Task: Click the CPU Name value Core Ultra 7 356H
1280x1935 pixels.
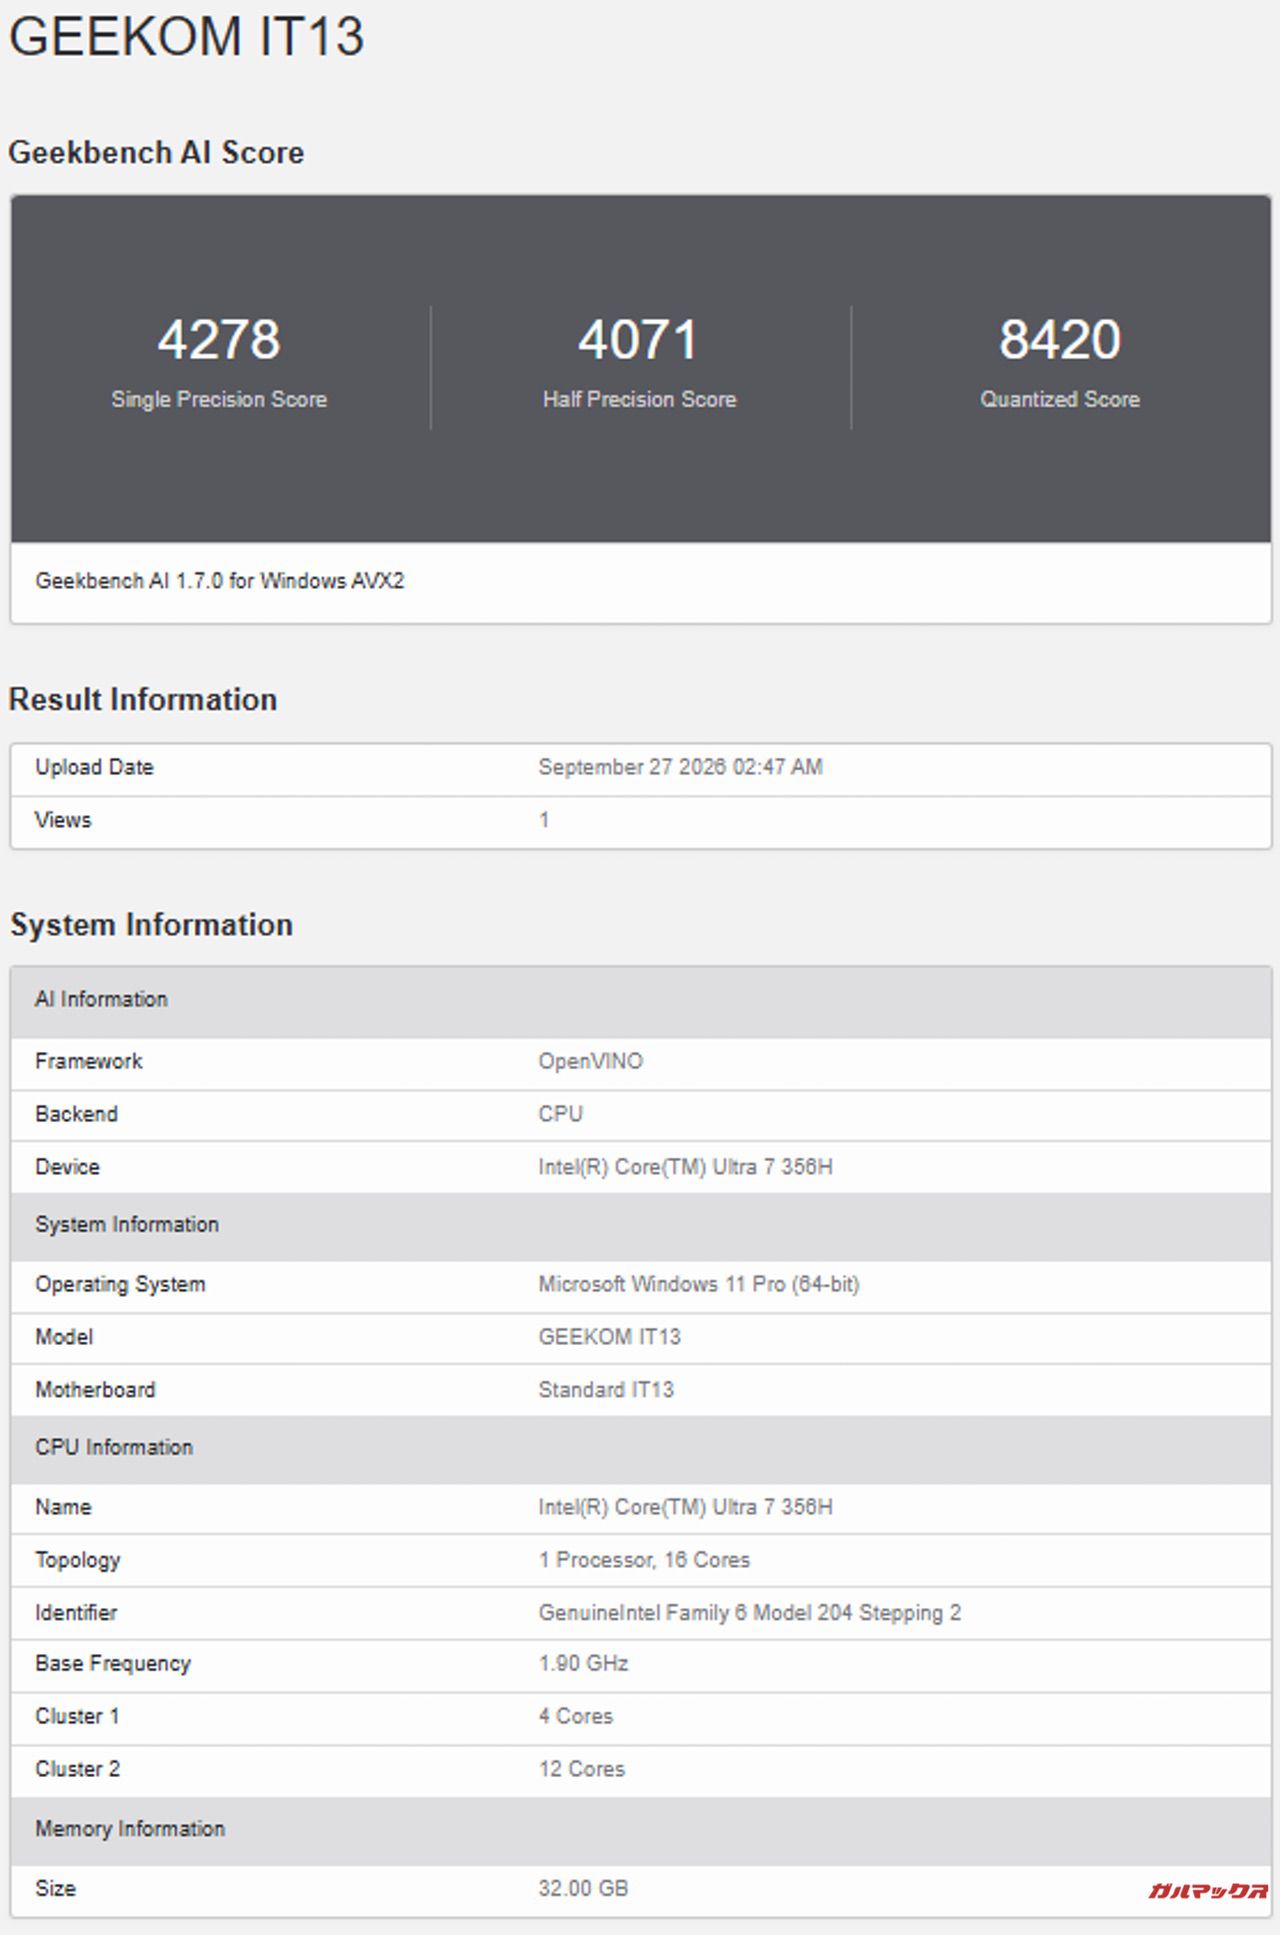Action: (685, 1507)
